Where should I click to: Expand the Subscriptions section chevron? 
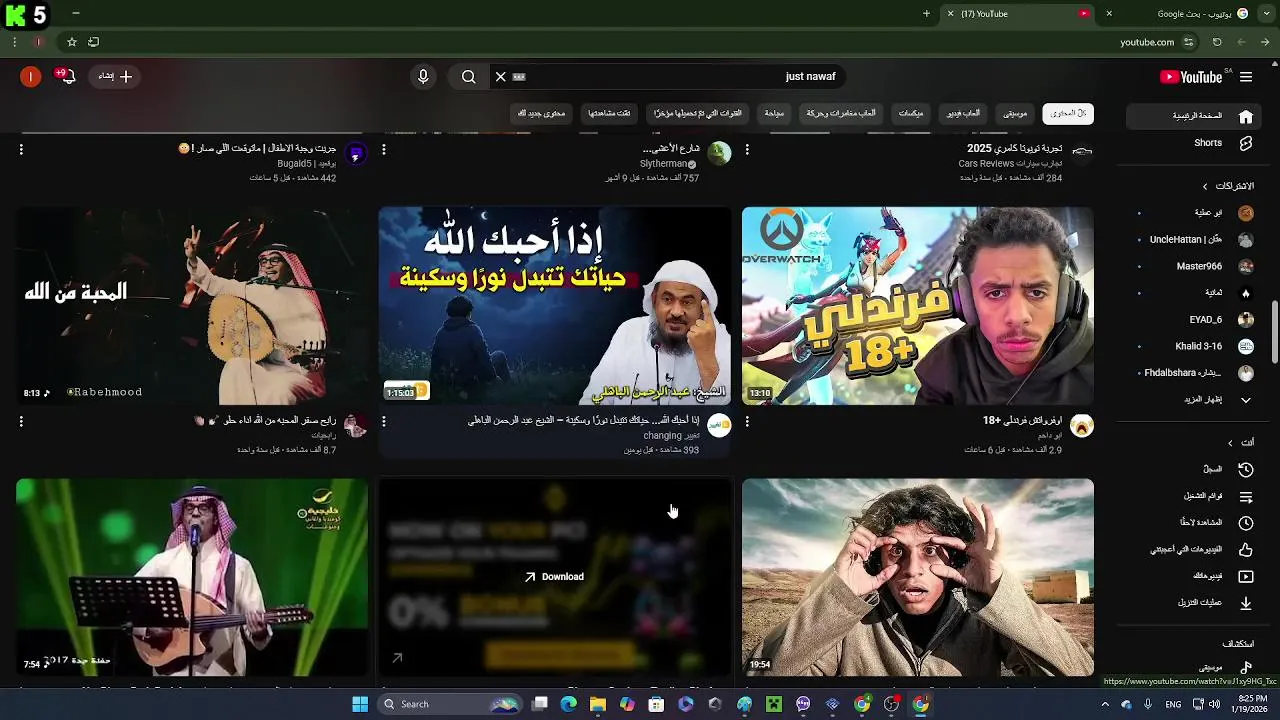coord(1205,186)
